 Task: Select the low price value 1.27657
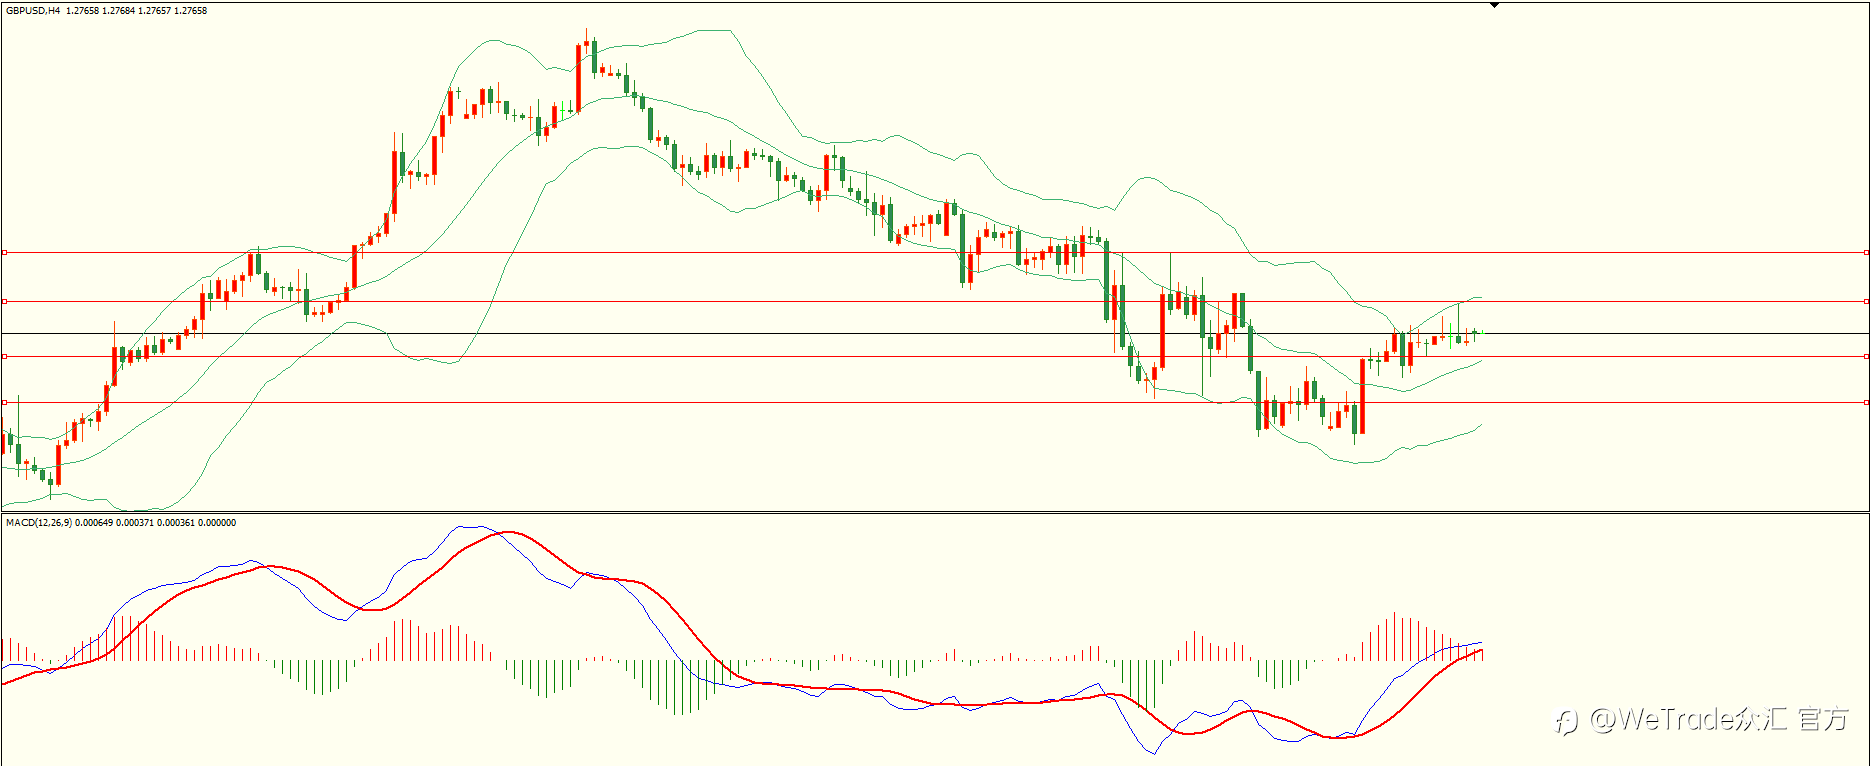155,11
